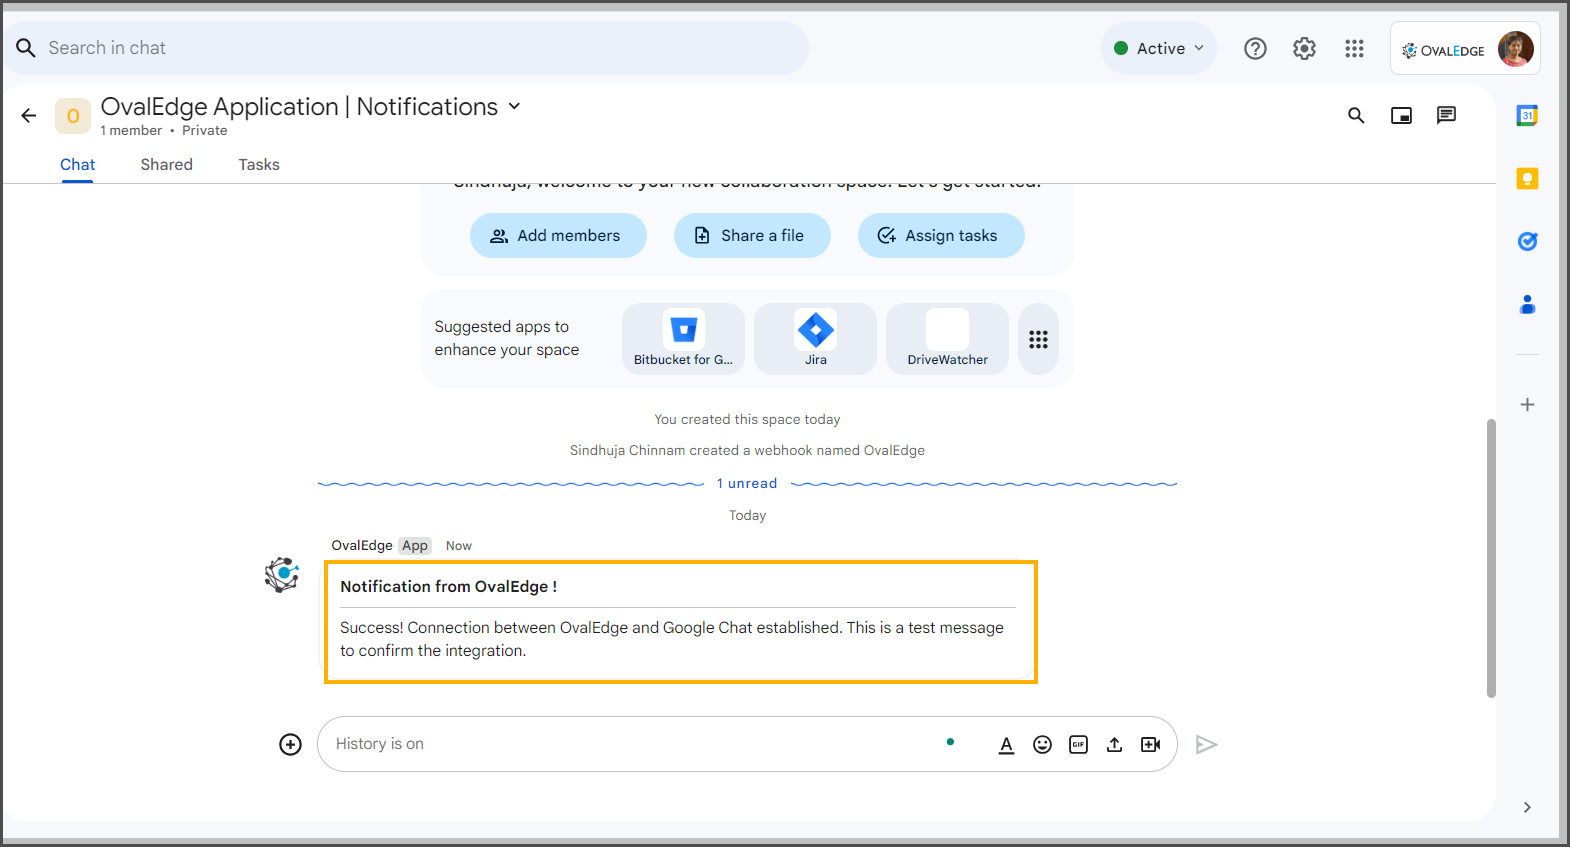Viewport: 1570px width, 847px height.
Task: Click the 'Private' label under the title
Action: pyautogui.click(x=205, y=131)
